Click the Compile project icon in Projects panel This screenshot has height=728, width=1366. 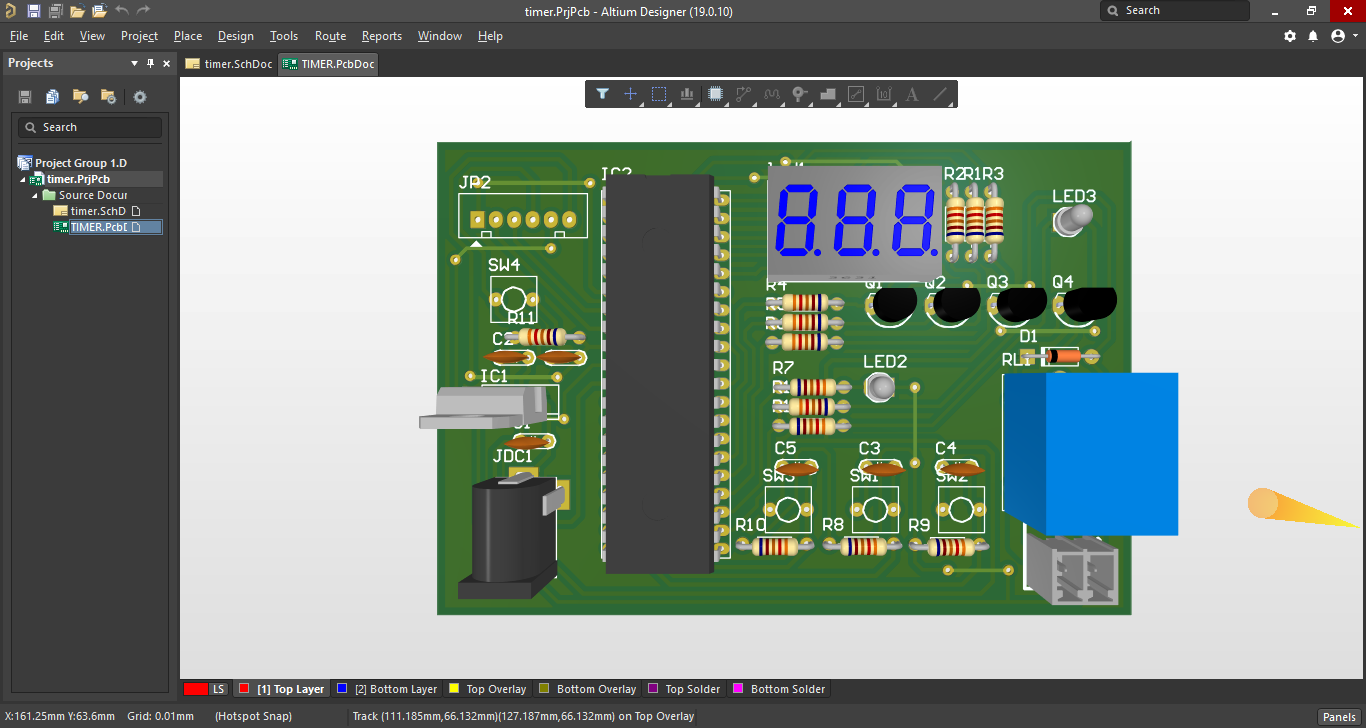pos(52,97)
